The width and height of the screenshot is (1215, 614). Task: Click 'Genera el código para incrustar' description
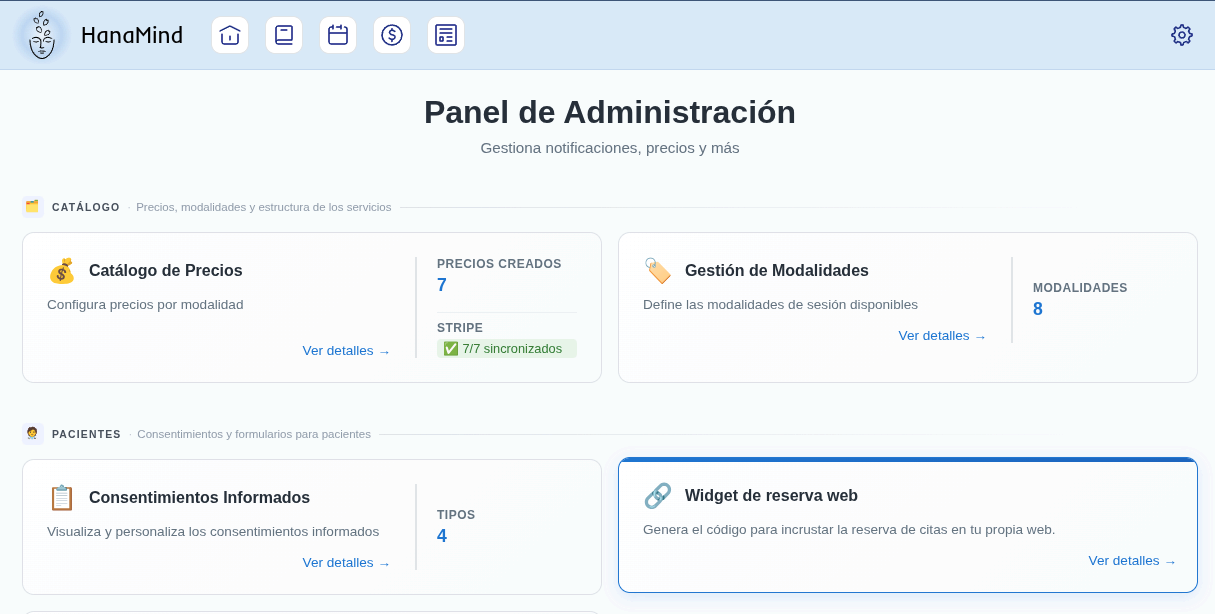pyautogui.click(x=849, y=530)
